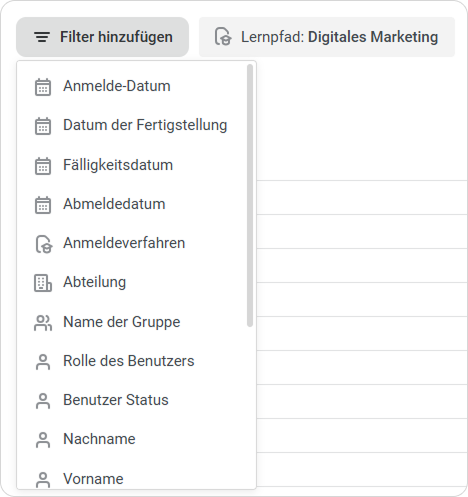The image size is (468, 497).
Task: Click the calendar icon next to Fälligkeitsdatum
Action: click(43, 166)
